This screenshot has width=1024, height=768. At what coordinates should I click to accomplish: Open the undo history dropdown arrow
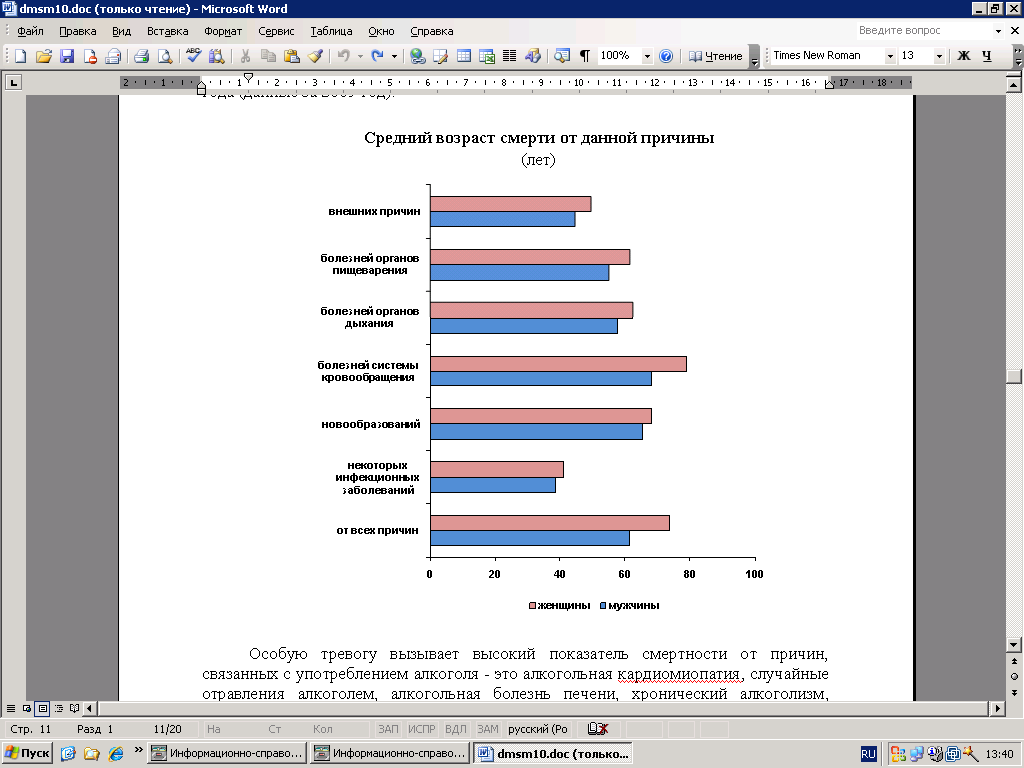[x=360, y=56]
